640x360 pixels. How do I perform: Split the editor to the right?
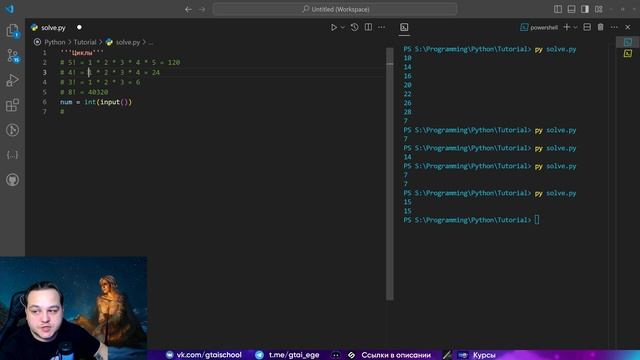click(x=368, y=27)
